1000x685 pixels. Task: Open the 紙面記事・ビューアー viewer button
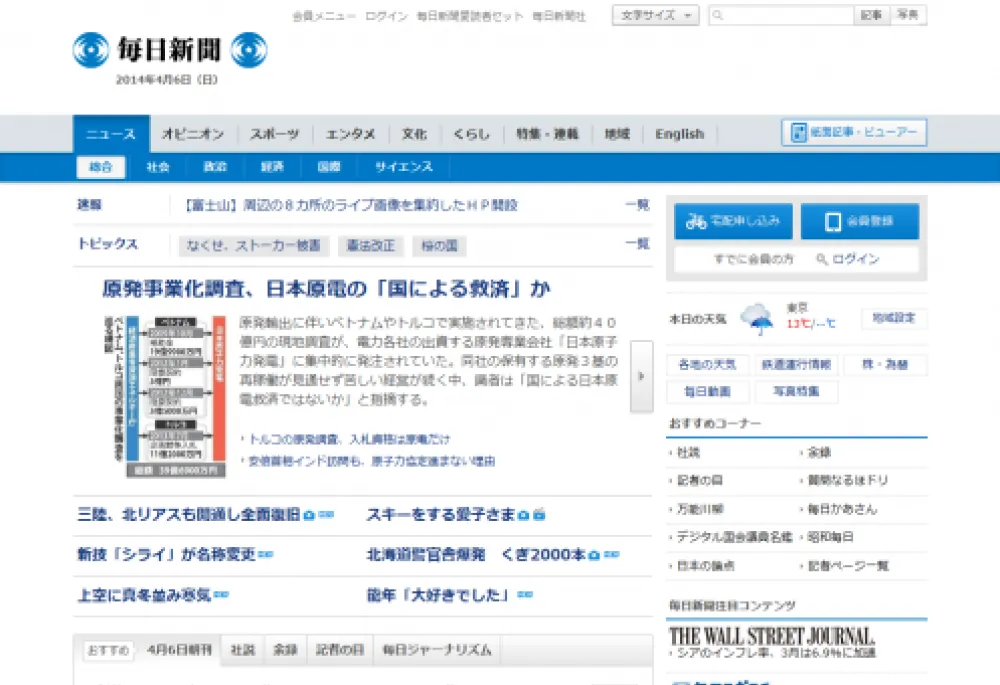point(854,133)
